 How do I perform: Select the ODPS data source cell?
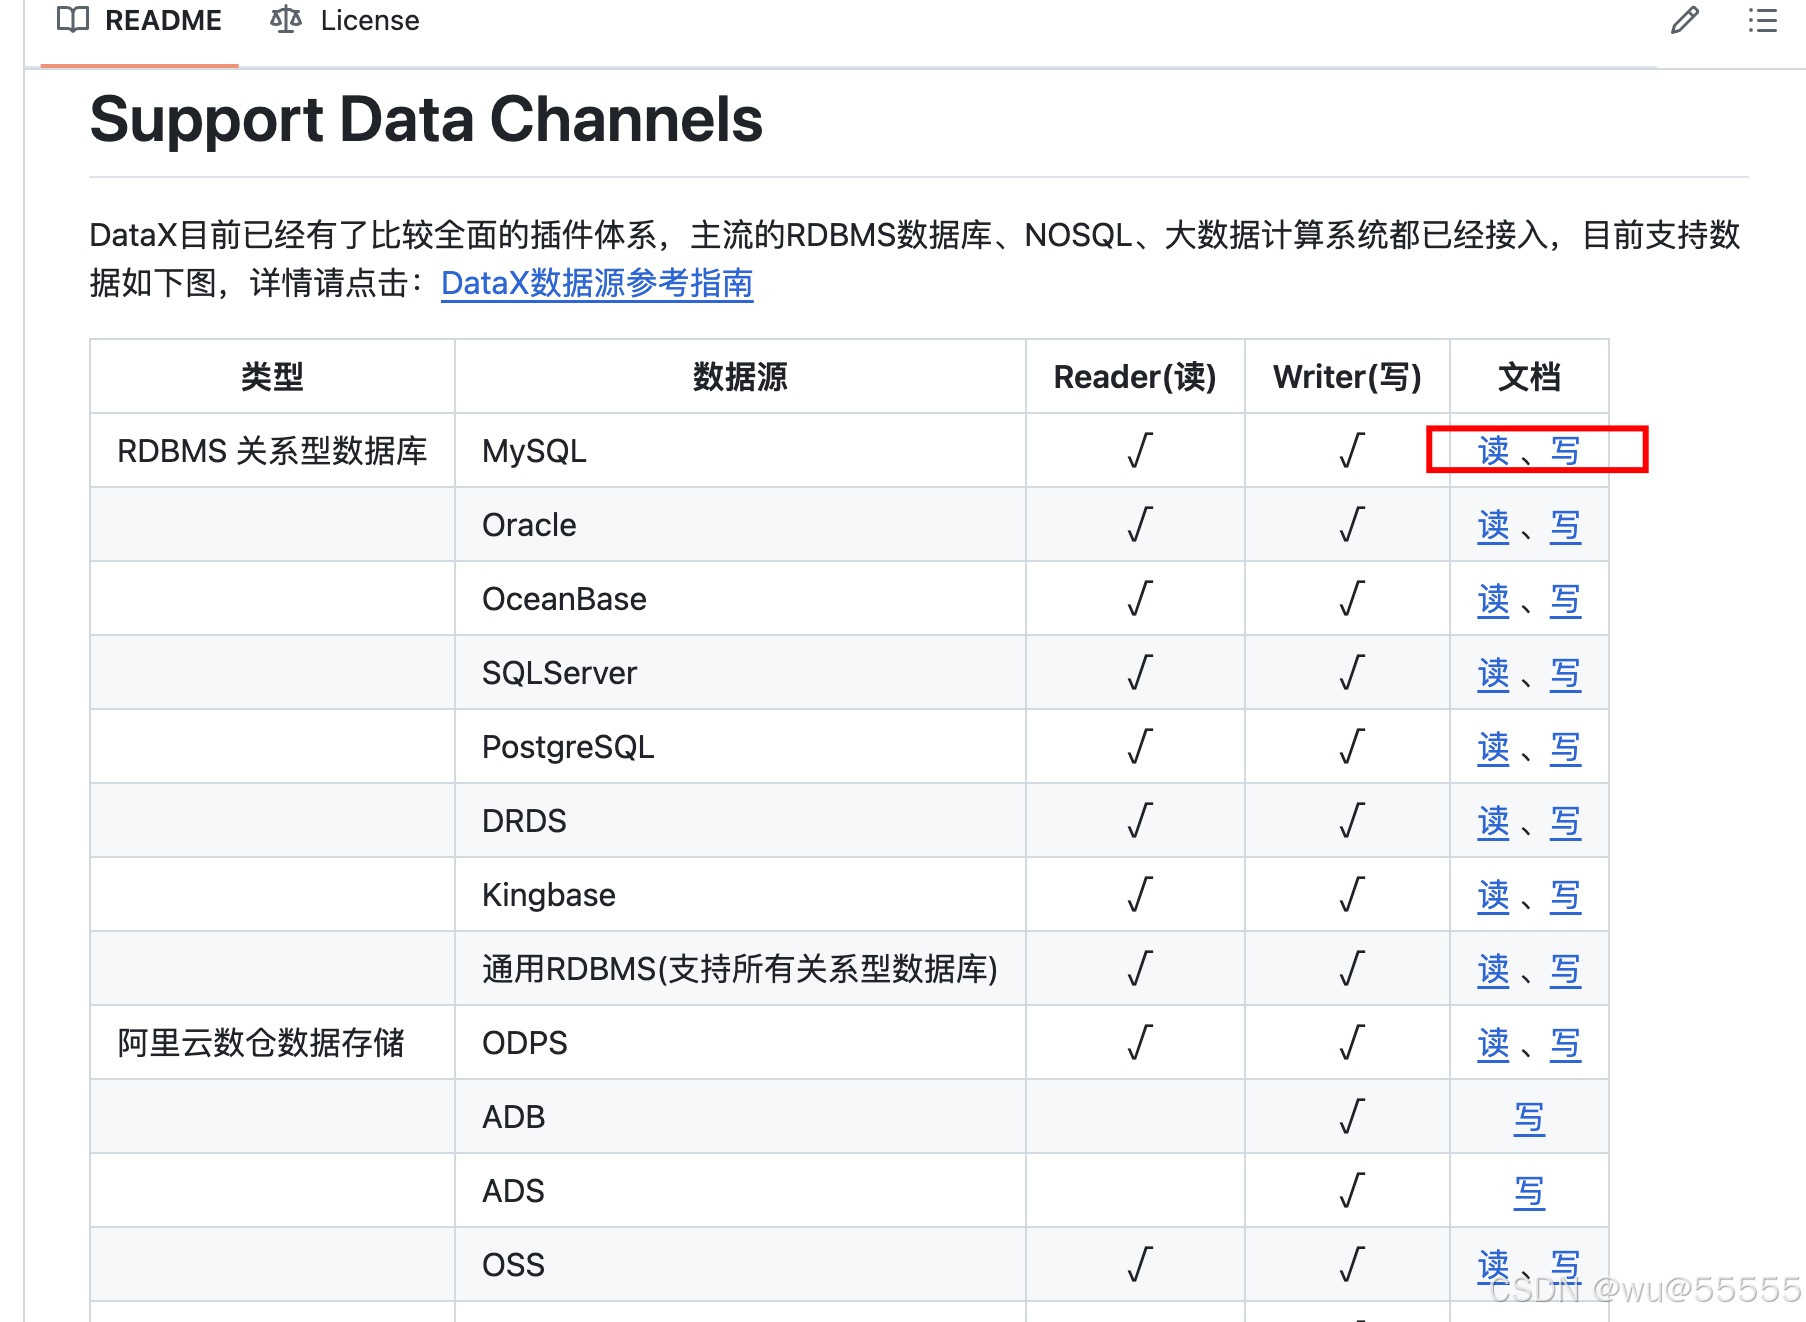click(x=740, y=1043)
